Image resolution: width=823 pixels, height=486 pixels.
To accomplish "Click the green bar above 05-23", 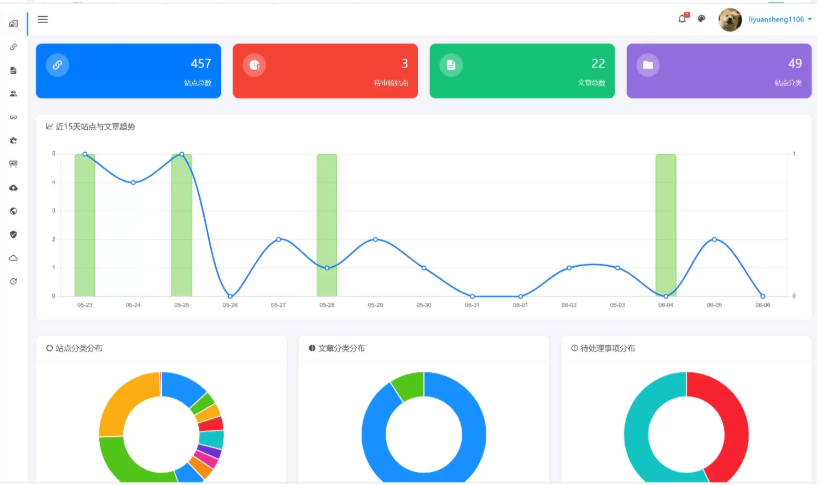I will tap(85, 225).
